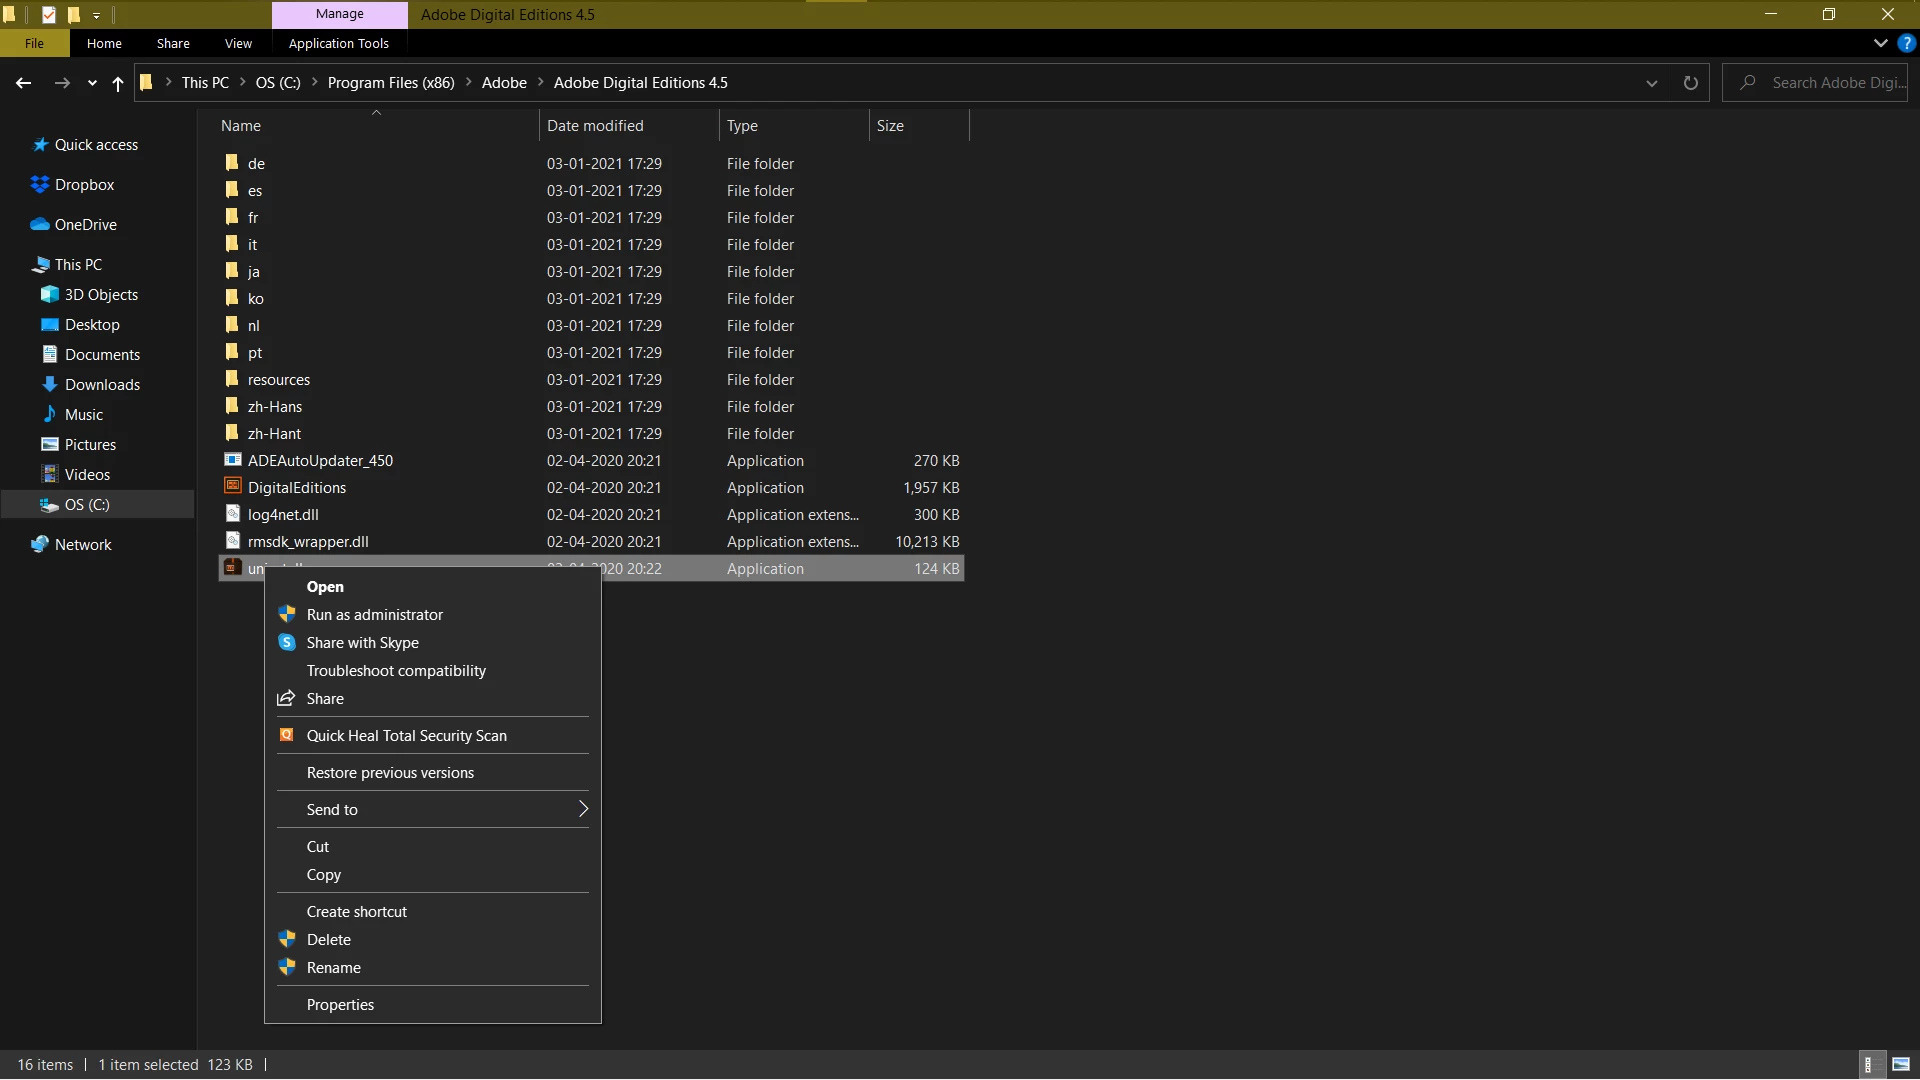The width and height of the screenshot is (1920, 1080).
Task: Open the address bar history dropdown
Action: tap(1651, 83)
